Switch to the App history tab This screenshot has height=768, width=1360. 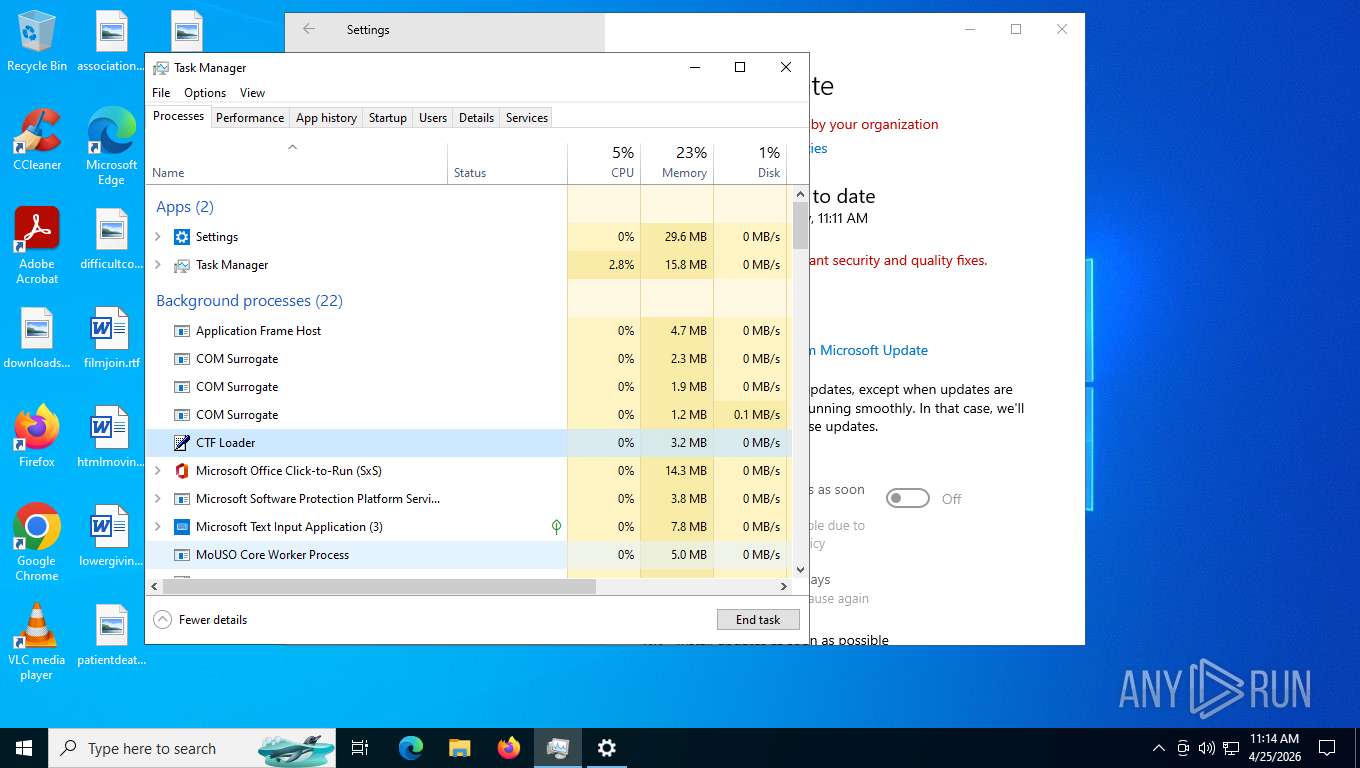326,118
